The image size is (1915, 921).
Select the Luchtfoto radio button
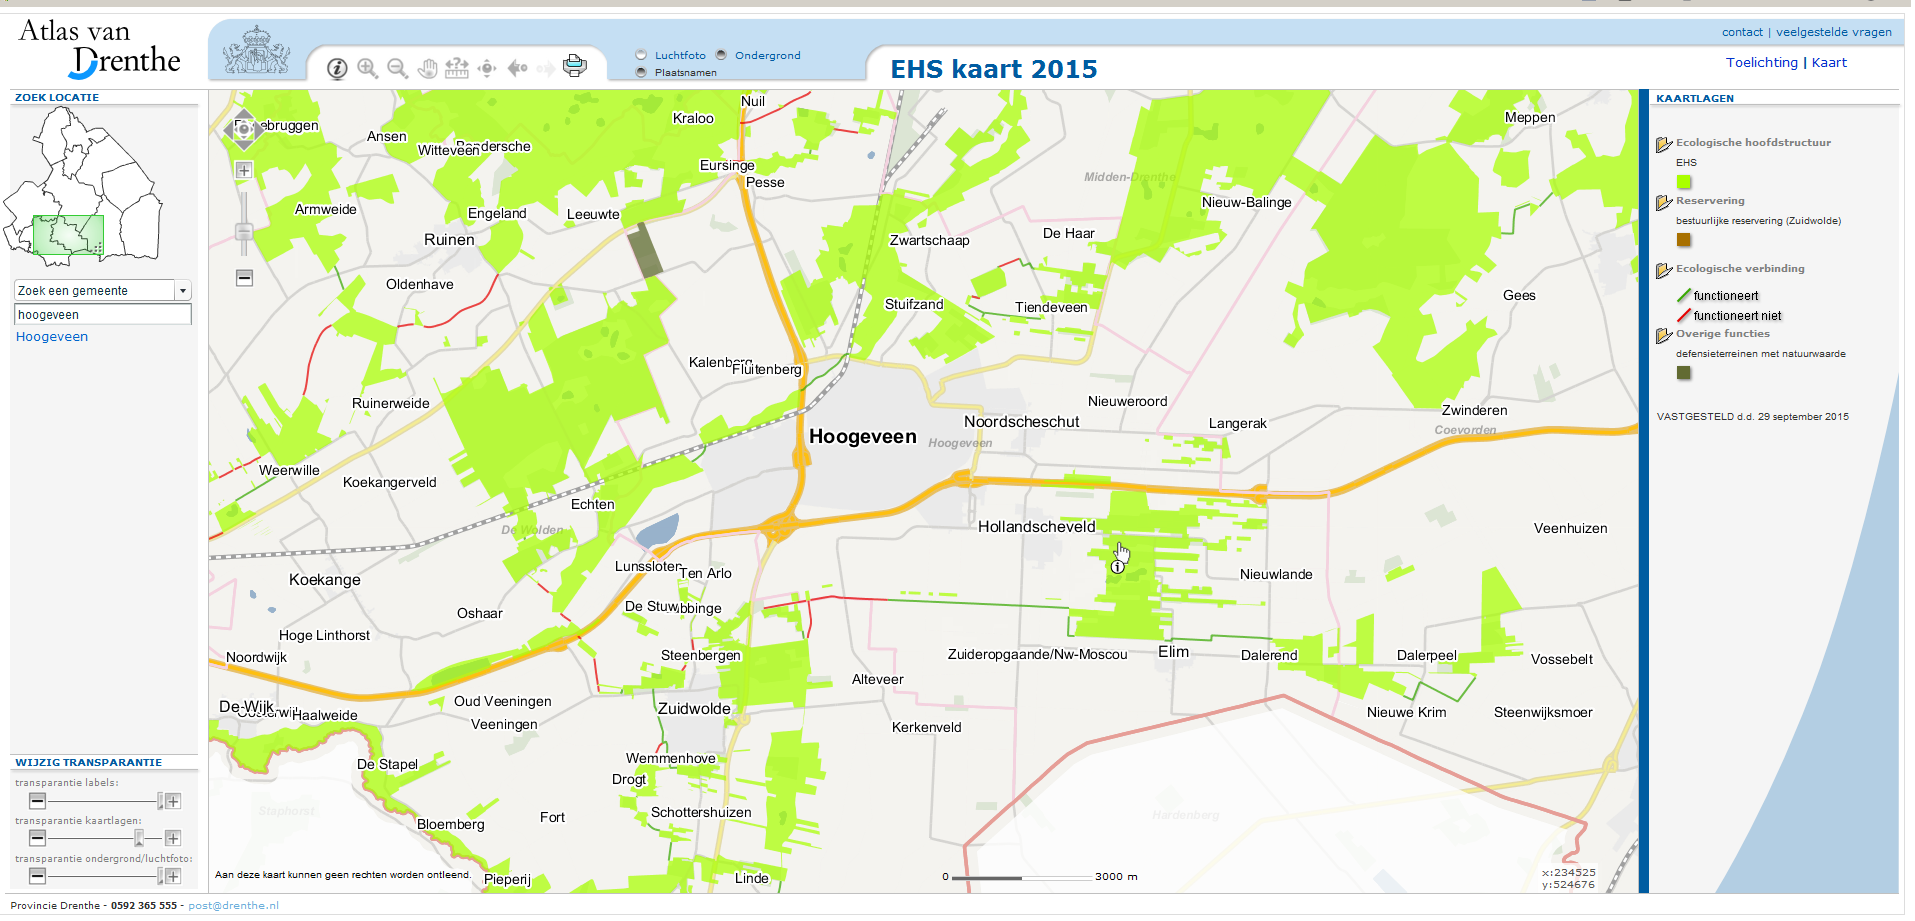(641, 55)
